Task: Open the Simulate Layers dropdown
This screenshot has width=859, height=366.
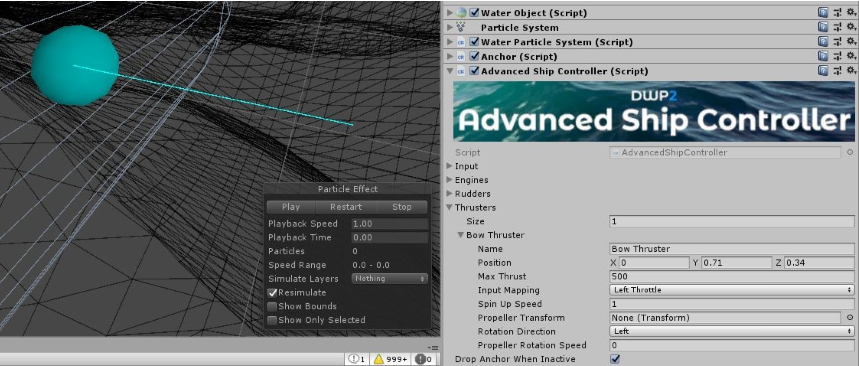Action: tap(390, 278)
